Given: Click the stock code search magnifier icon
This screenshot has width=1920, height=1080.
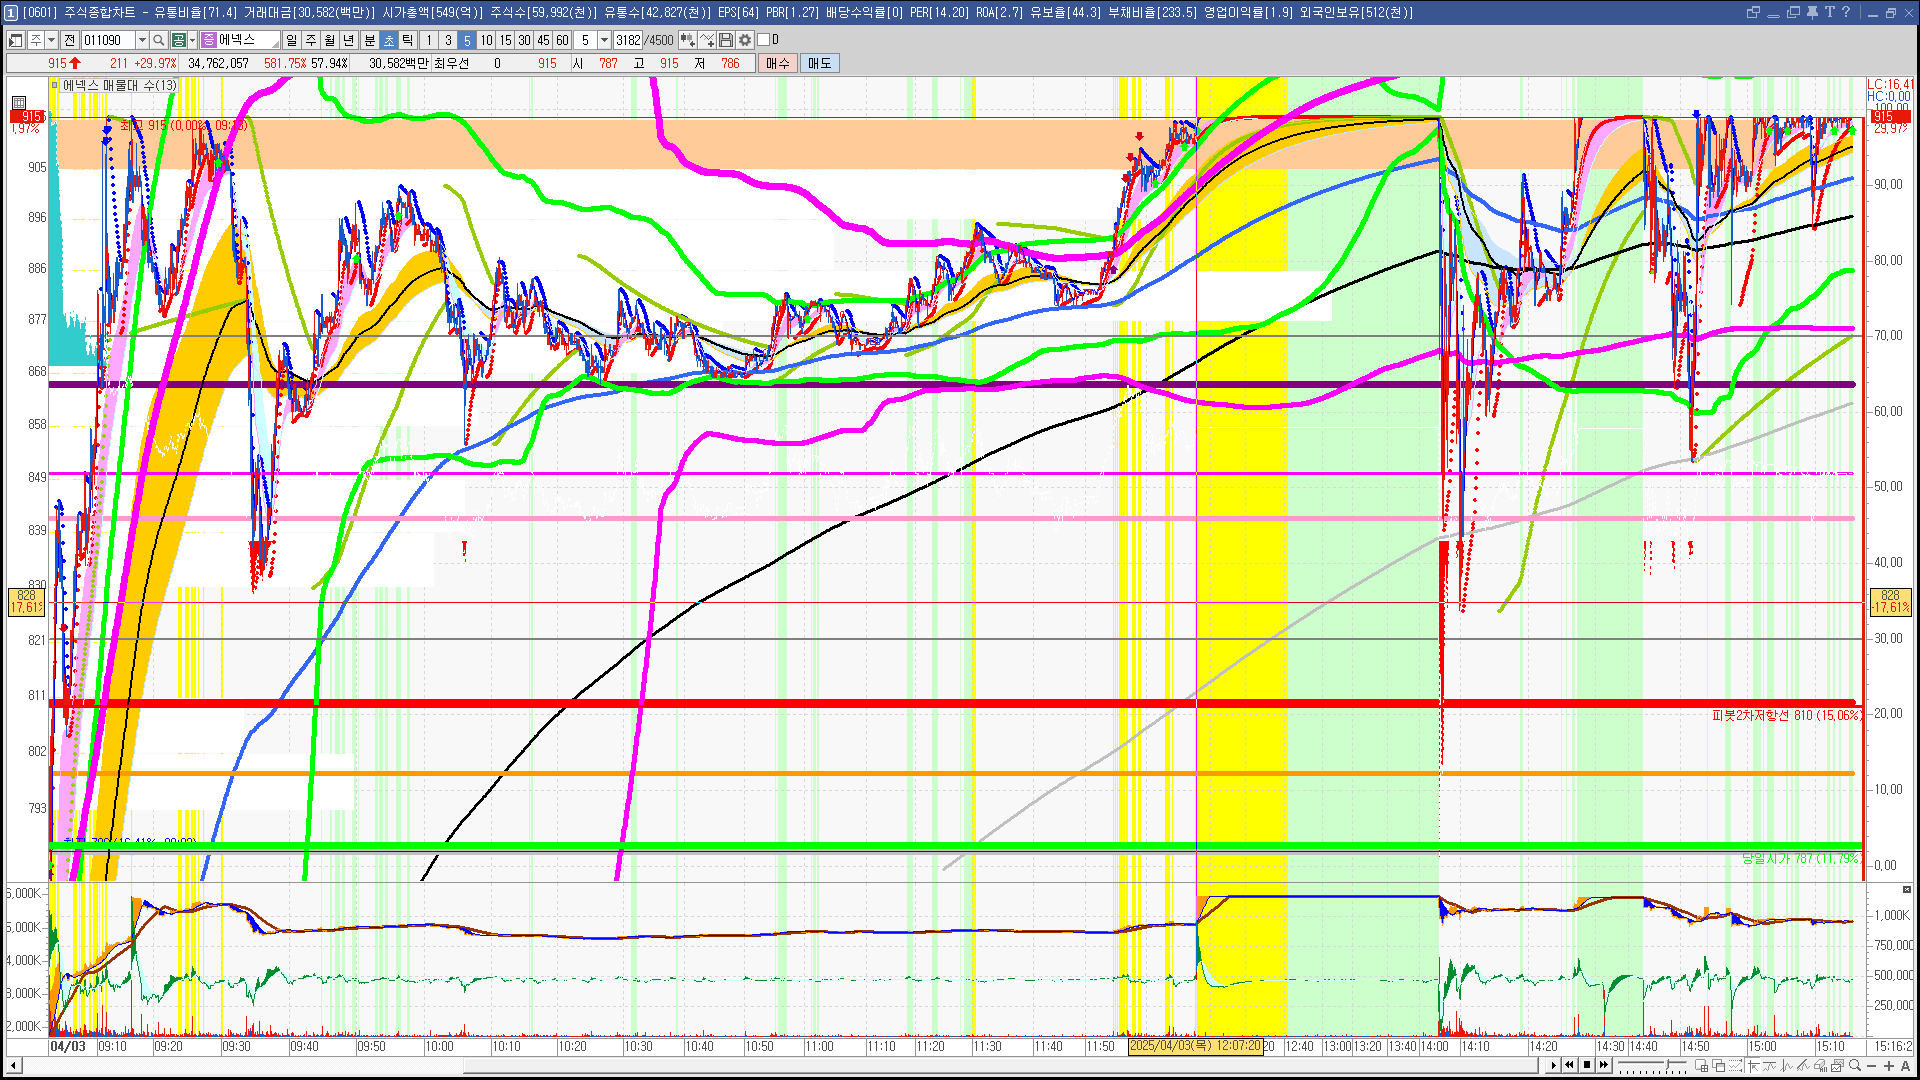Looking at the screenshot, I should 158,40.
